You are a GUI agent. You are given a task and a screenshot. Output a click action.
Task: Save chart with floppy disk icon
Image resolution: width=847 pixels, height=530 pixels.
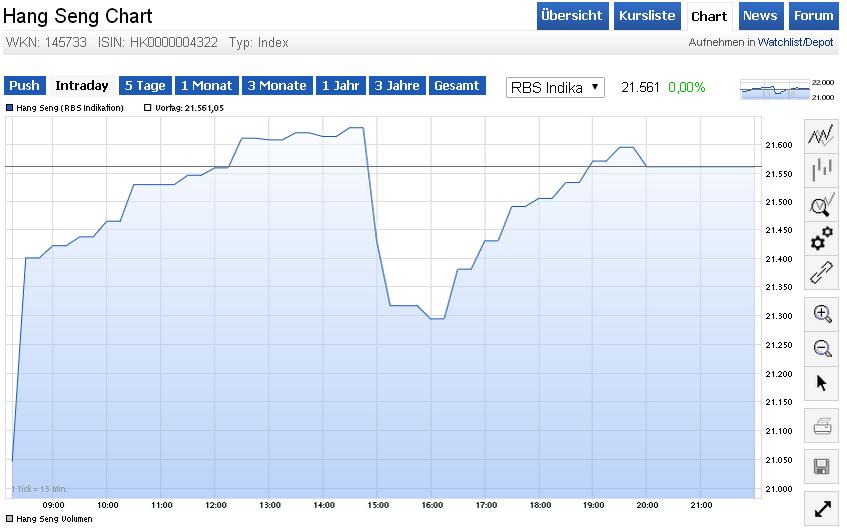822,466
